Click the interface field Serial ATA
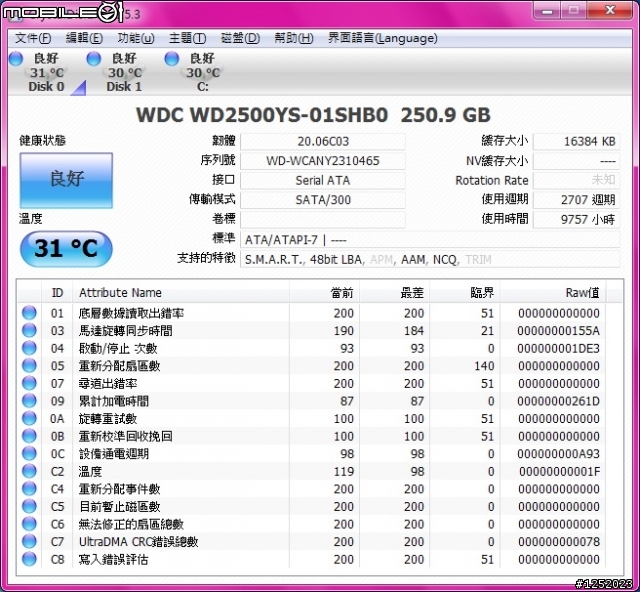Viewport: 640px width, 592px height. pyautogui.click(x=323, y=180)
